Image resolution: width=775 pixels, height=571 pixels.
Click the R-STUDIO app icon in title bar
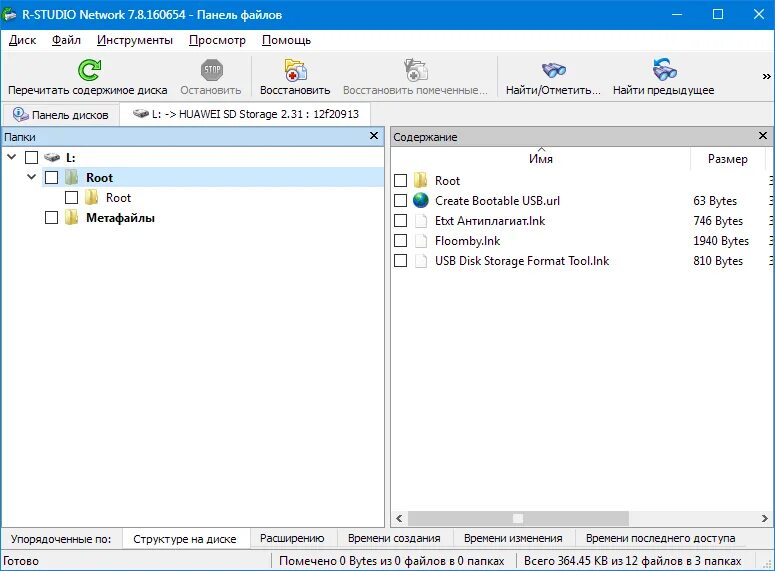pos(9,15)
